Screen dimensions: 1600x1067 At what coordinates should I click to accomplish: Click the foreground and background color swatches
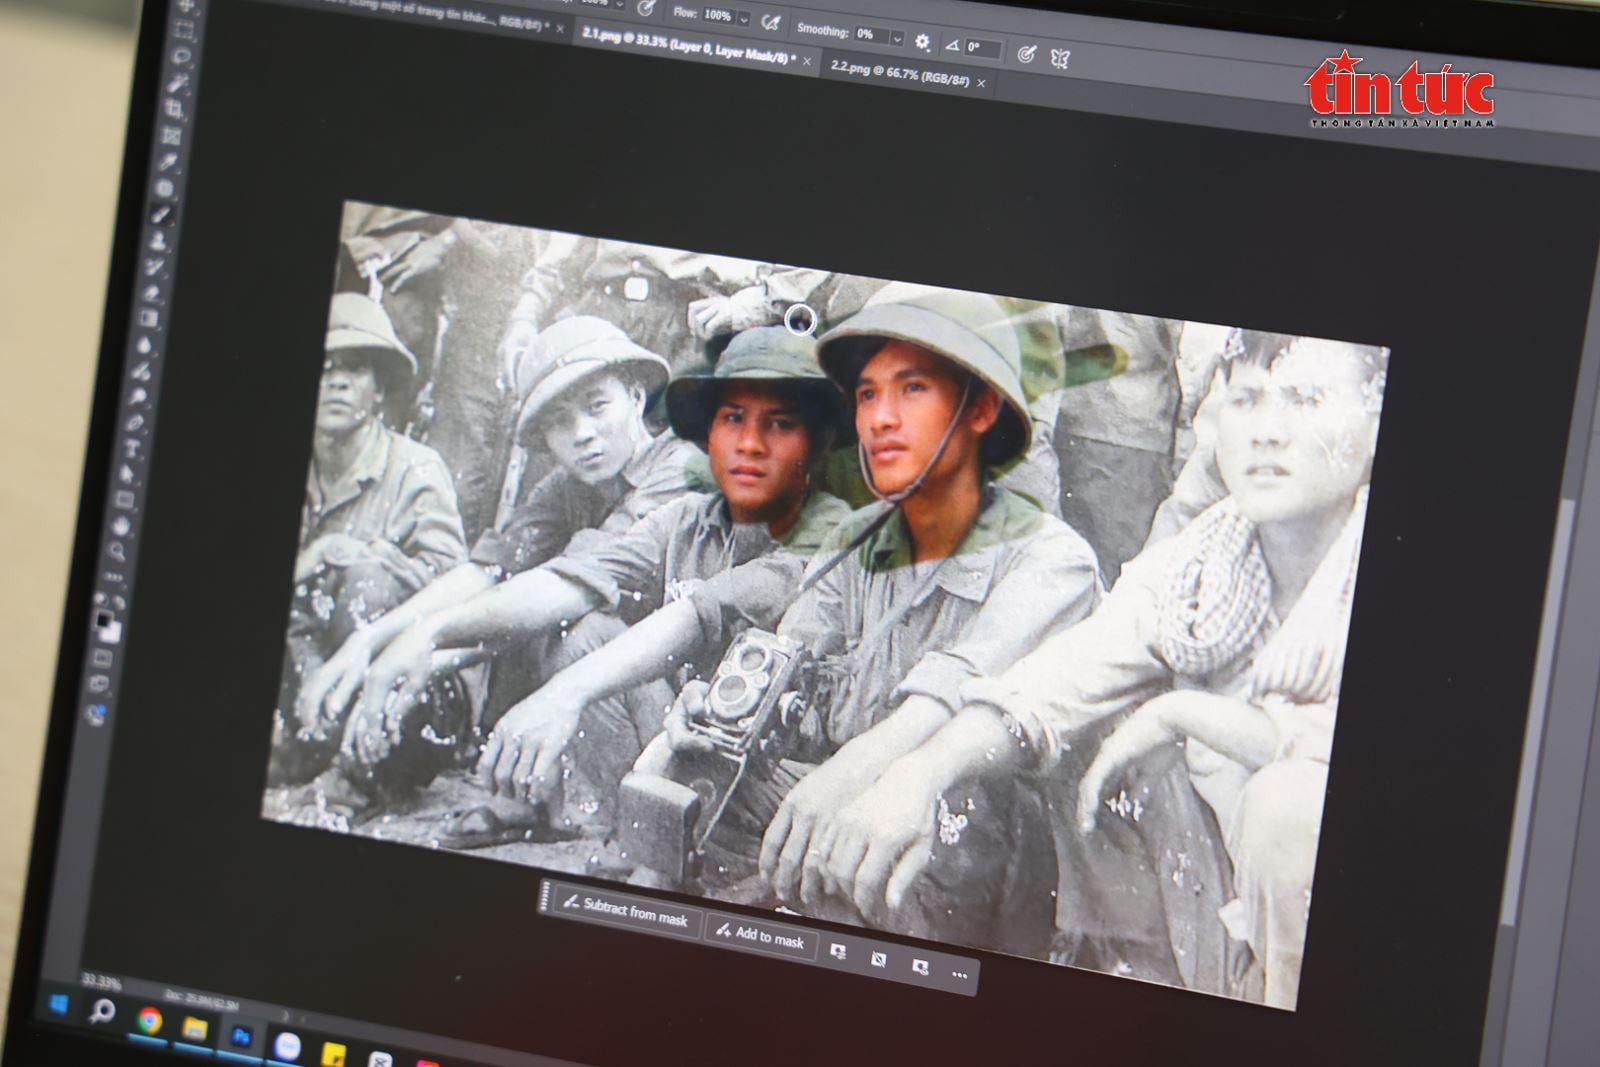click(106, 626)
